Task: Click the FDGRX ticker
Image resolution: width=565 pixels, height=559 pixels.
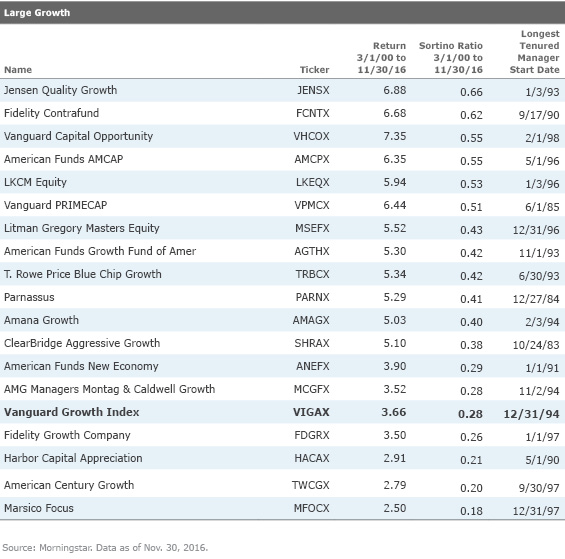Action: click(x=312, y=435)
